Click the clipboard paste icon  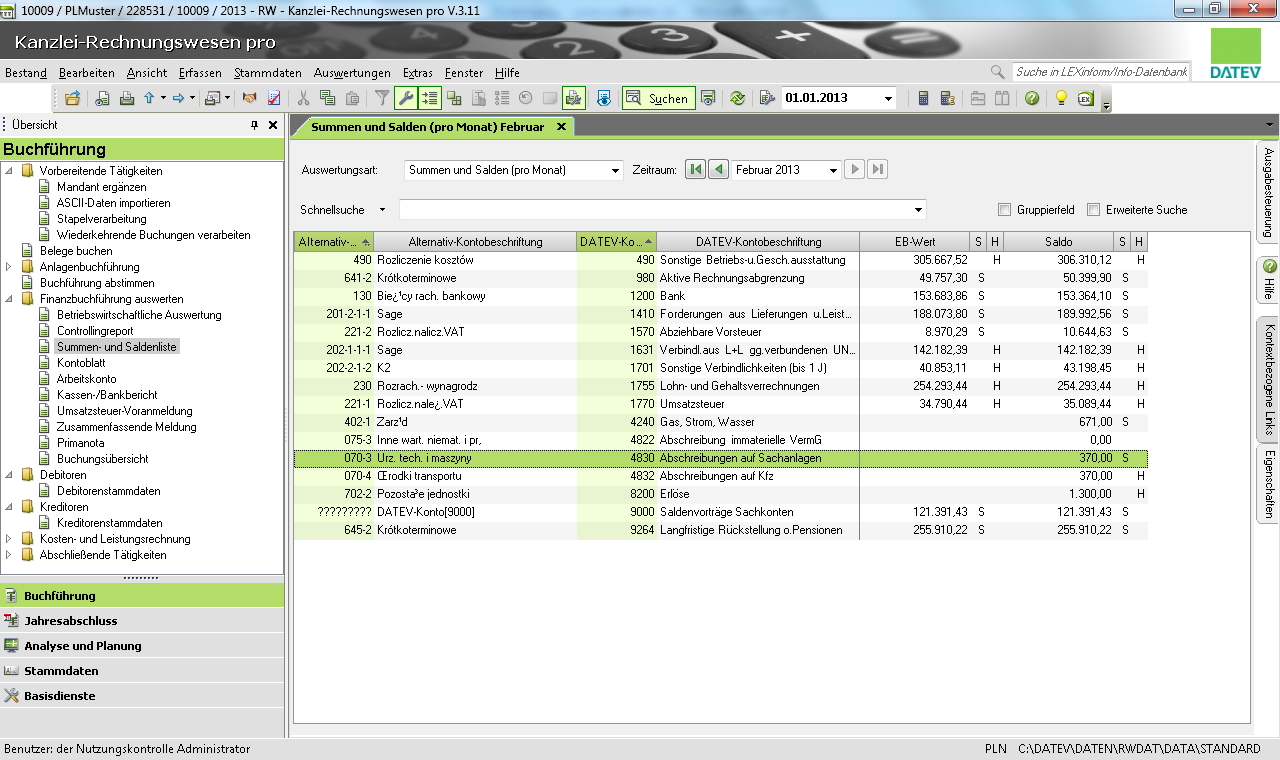click(x=352, y=98)
